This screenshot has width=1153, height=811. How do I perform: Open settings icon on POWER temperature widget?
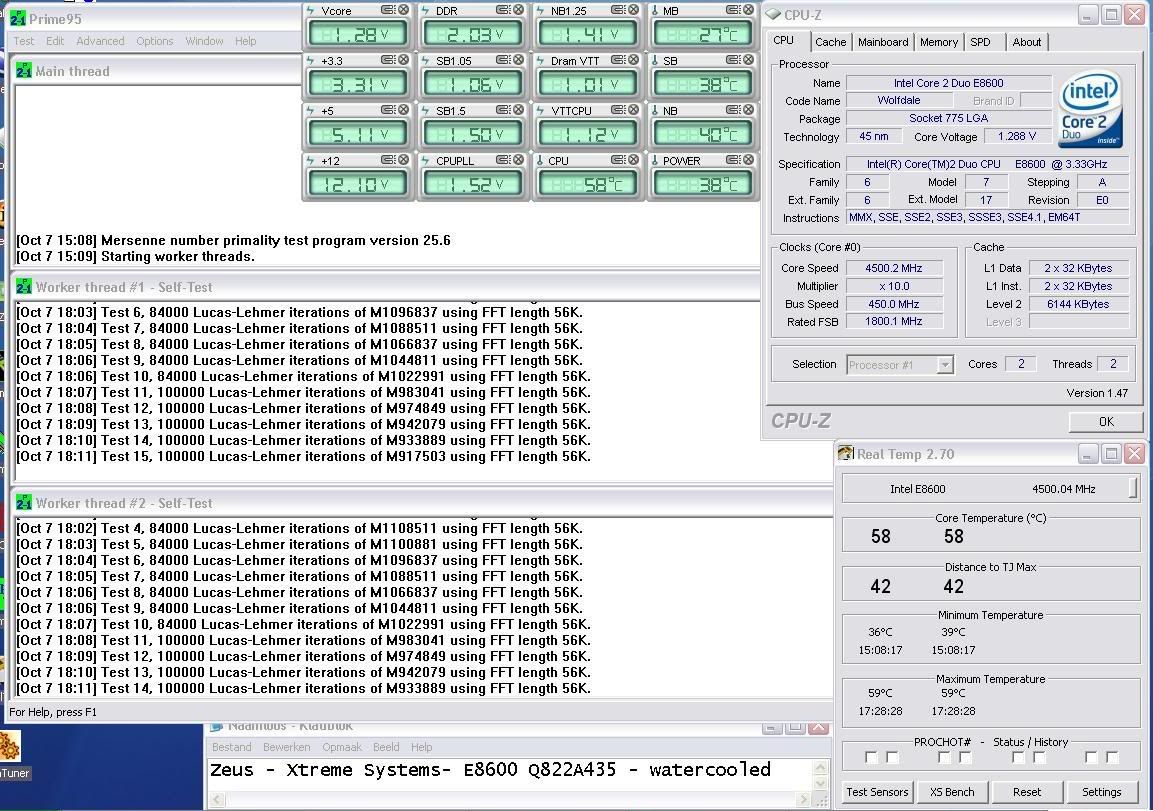pos(732,160)
